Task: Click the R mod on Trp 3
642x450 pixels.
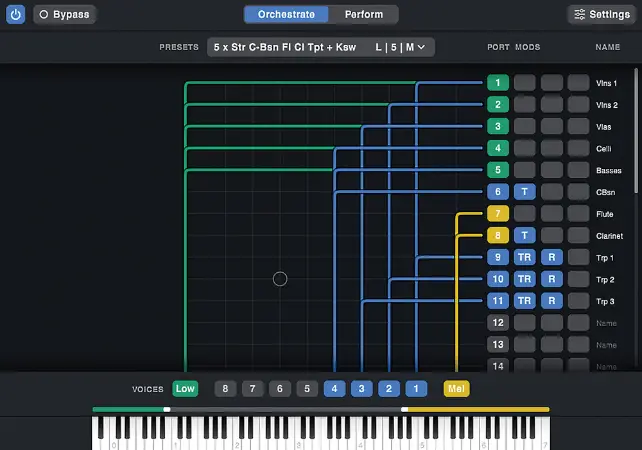Action: (x=551, y=300)
